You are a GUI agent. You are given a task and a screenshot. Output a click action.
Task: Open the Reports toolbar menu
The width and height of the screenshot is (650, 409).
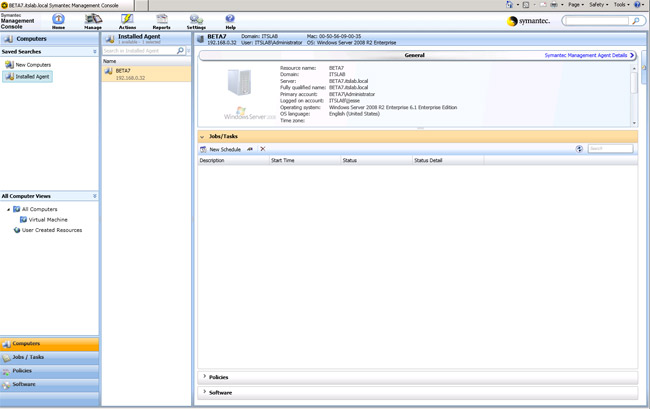(x=161, y=21)
